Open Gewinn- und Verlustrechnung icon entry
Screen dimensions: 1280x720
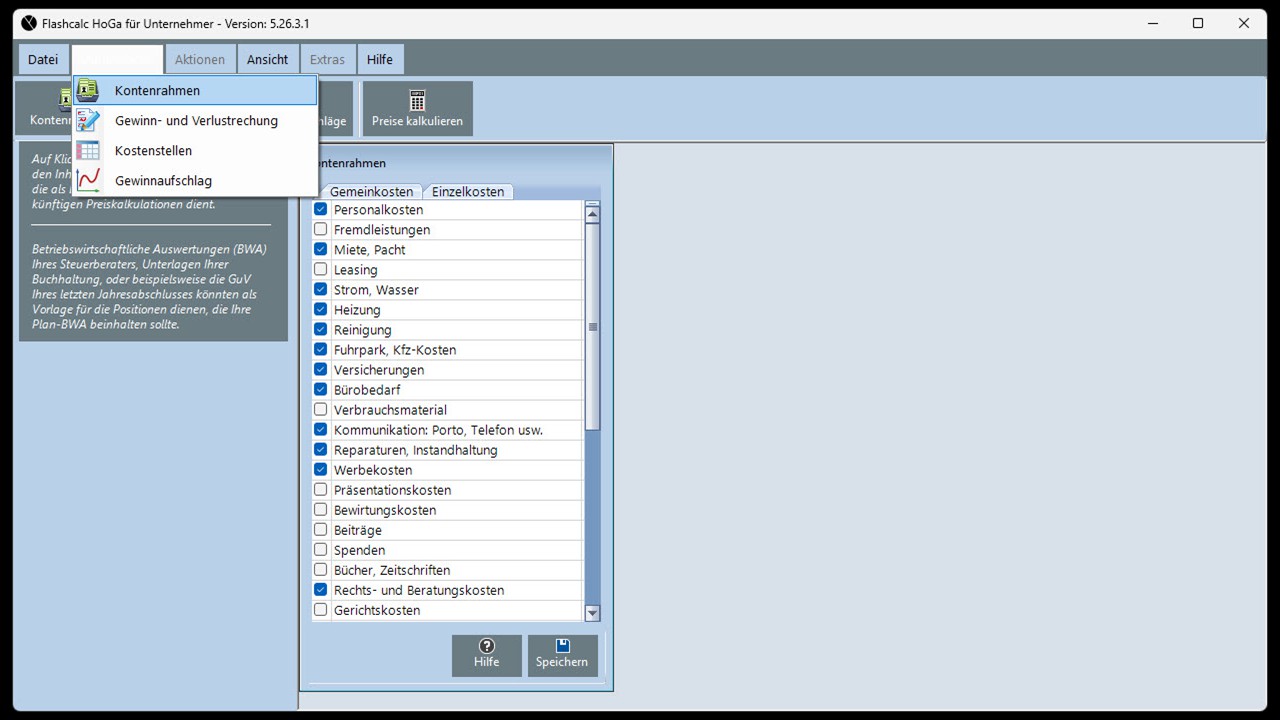[x=88, y=120]
